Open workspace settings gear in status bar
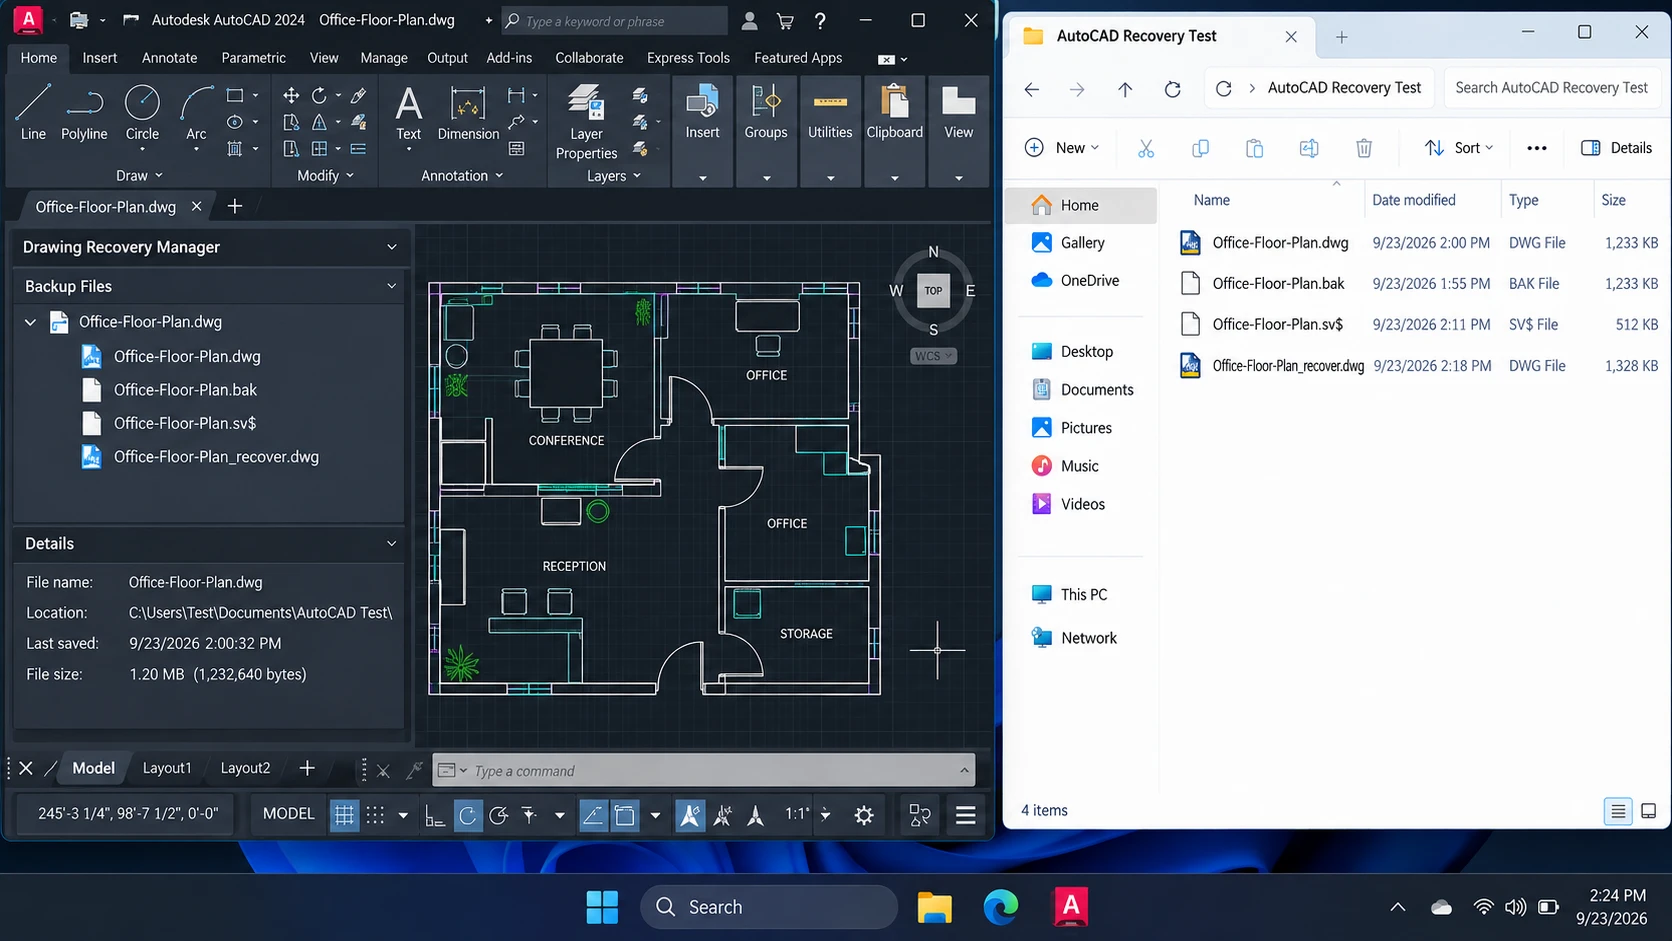 tap(864, 815)
